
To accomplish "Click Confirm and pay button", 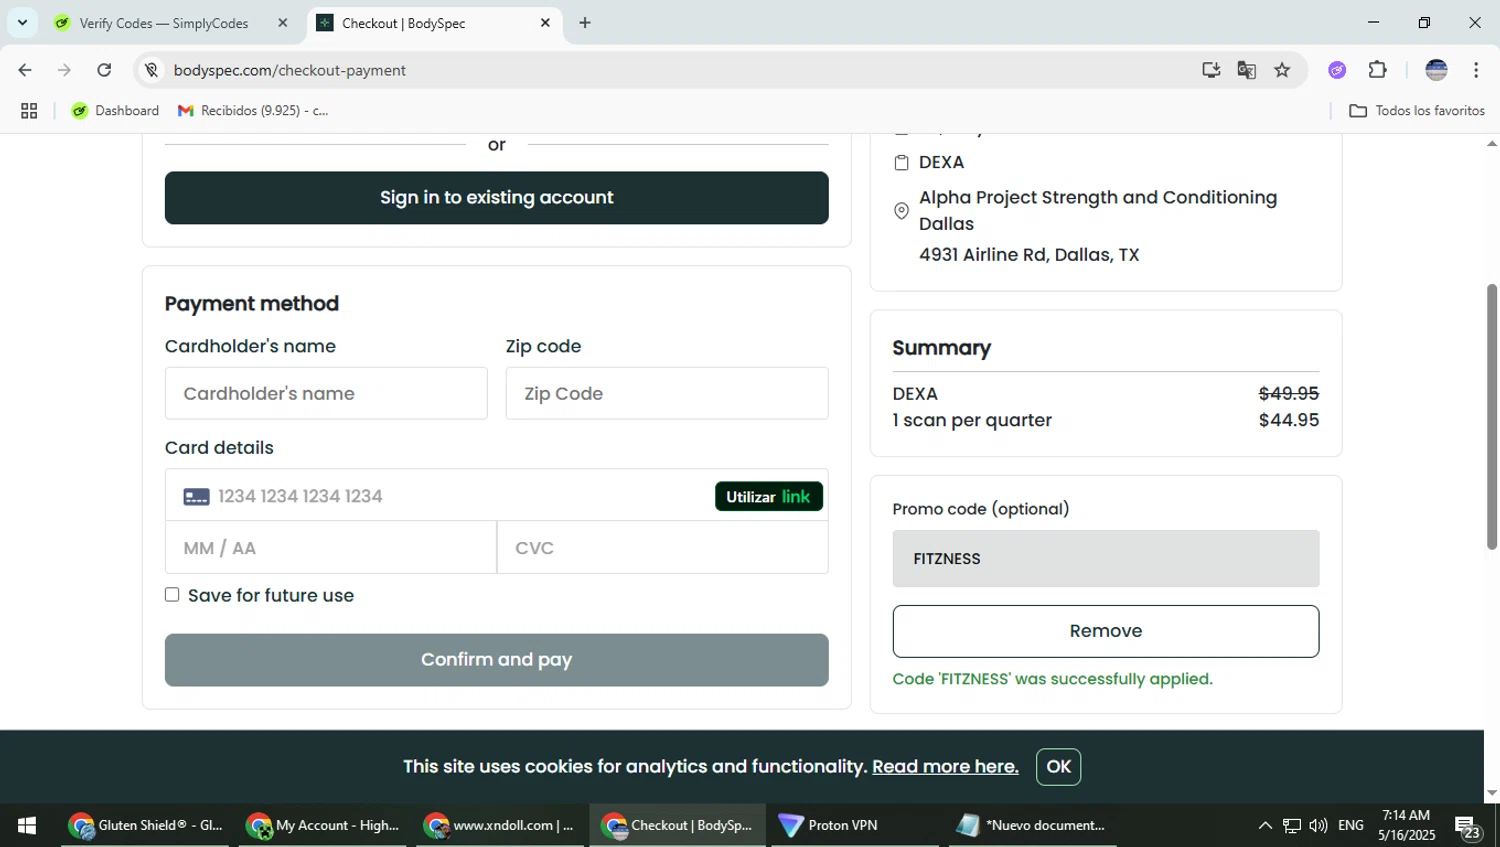I will 496,660.
